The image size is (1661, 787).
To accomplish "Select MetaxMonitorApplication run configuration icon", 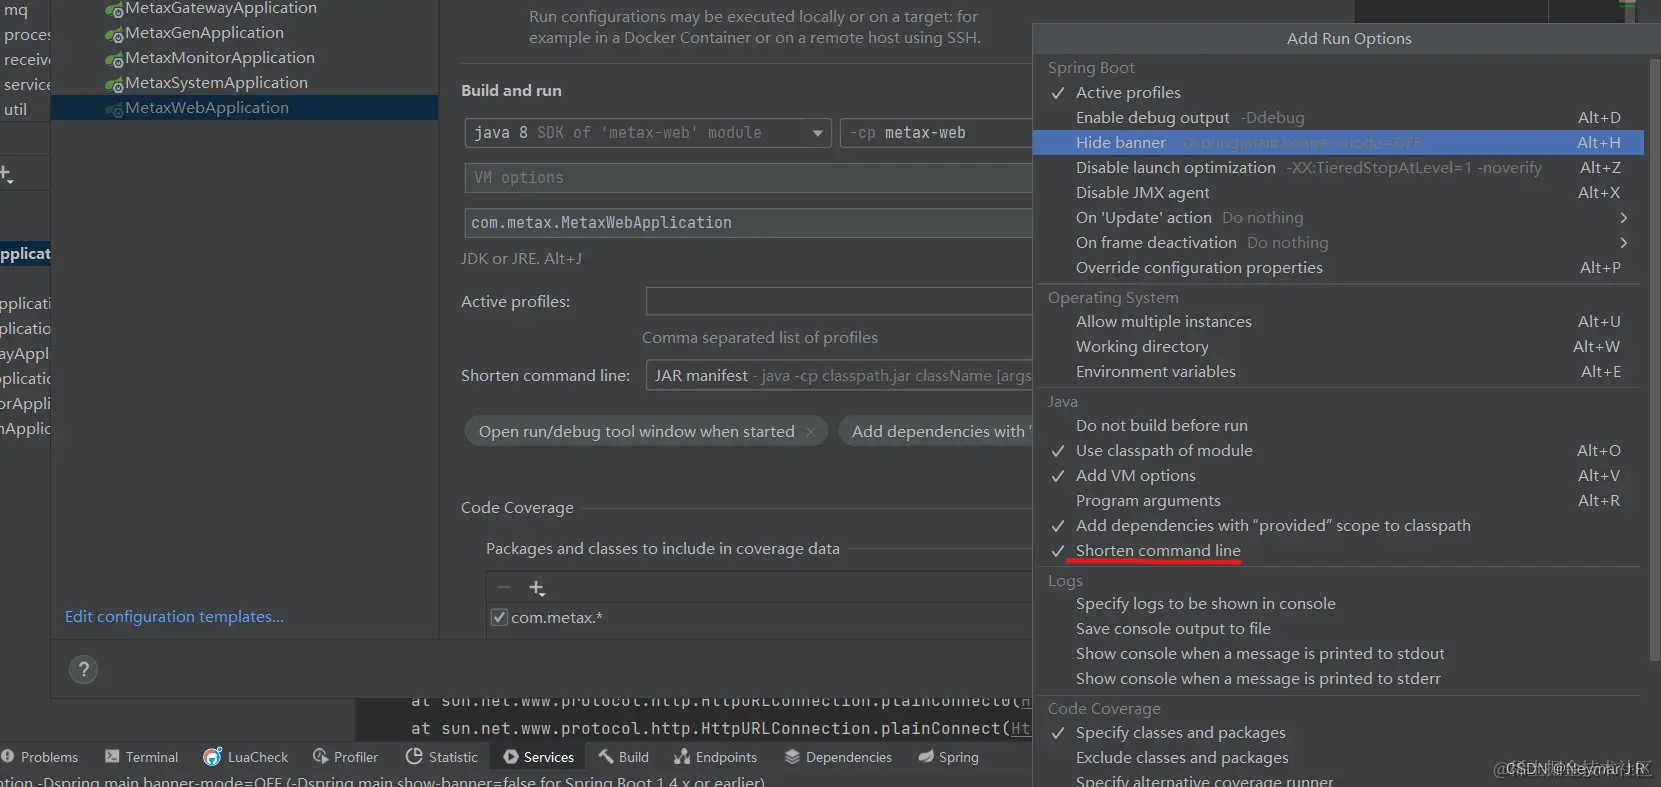I will (114, 60).
